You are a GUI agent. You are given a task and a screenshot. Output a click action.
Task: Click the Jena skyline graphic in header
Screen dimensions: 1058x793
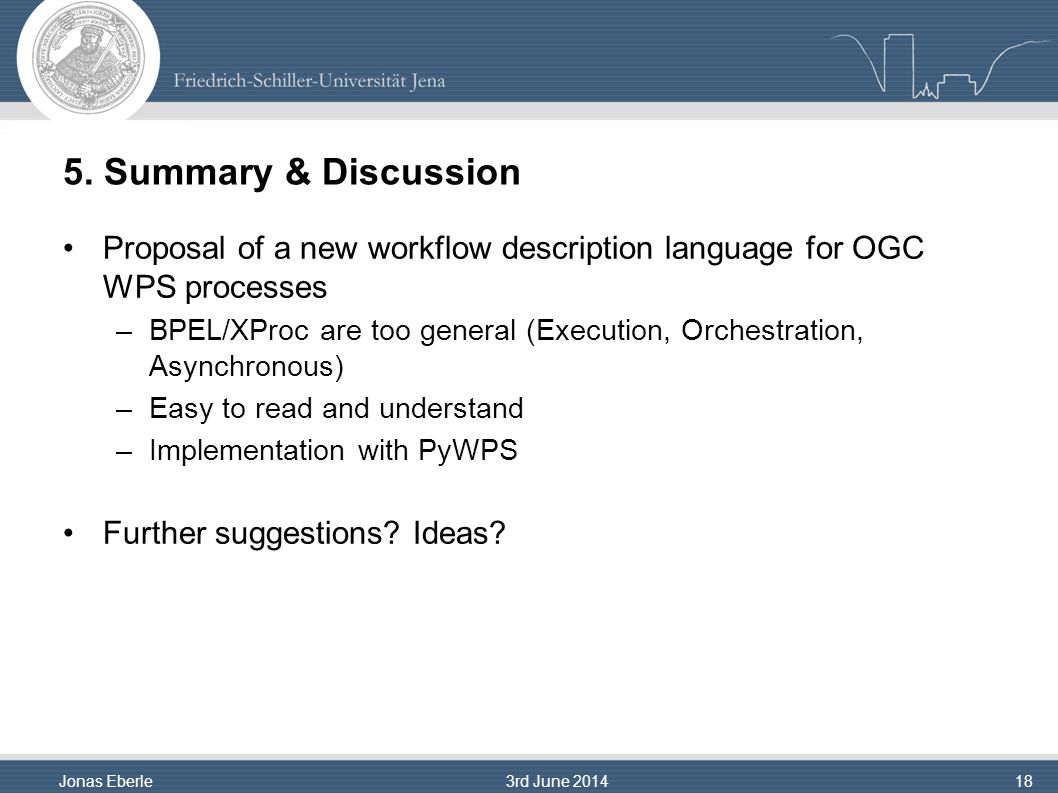940,65
